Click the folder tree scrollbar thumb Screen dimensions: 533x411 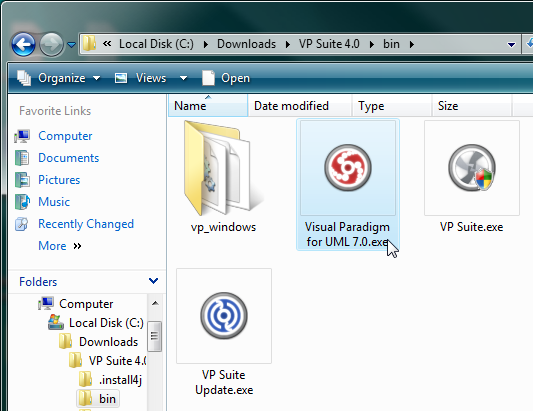click(155, 336)
